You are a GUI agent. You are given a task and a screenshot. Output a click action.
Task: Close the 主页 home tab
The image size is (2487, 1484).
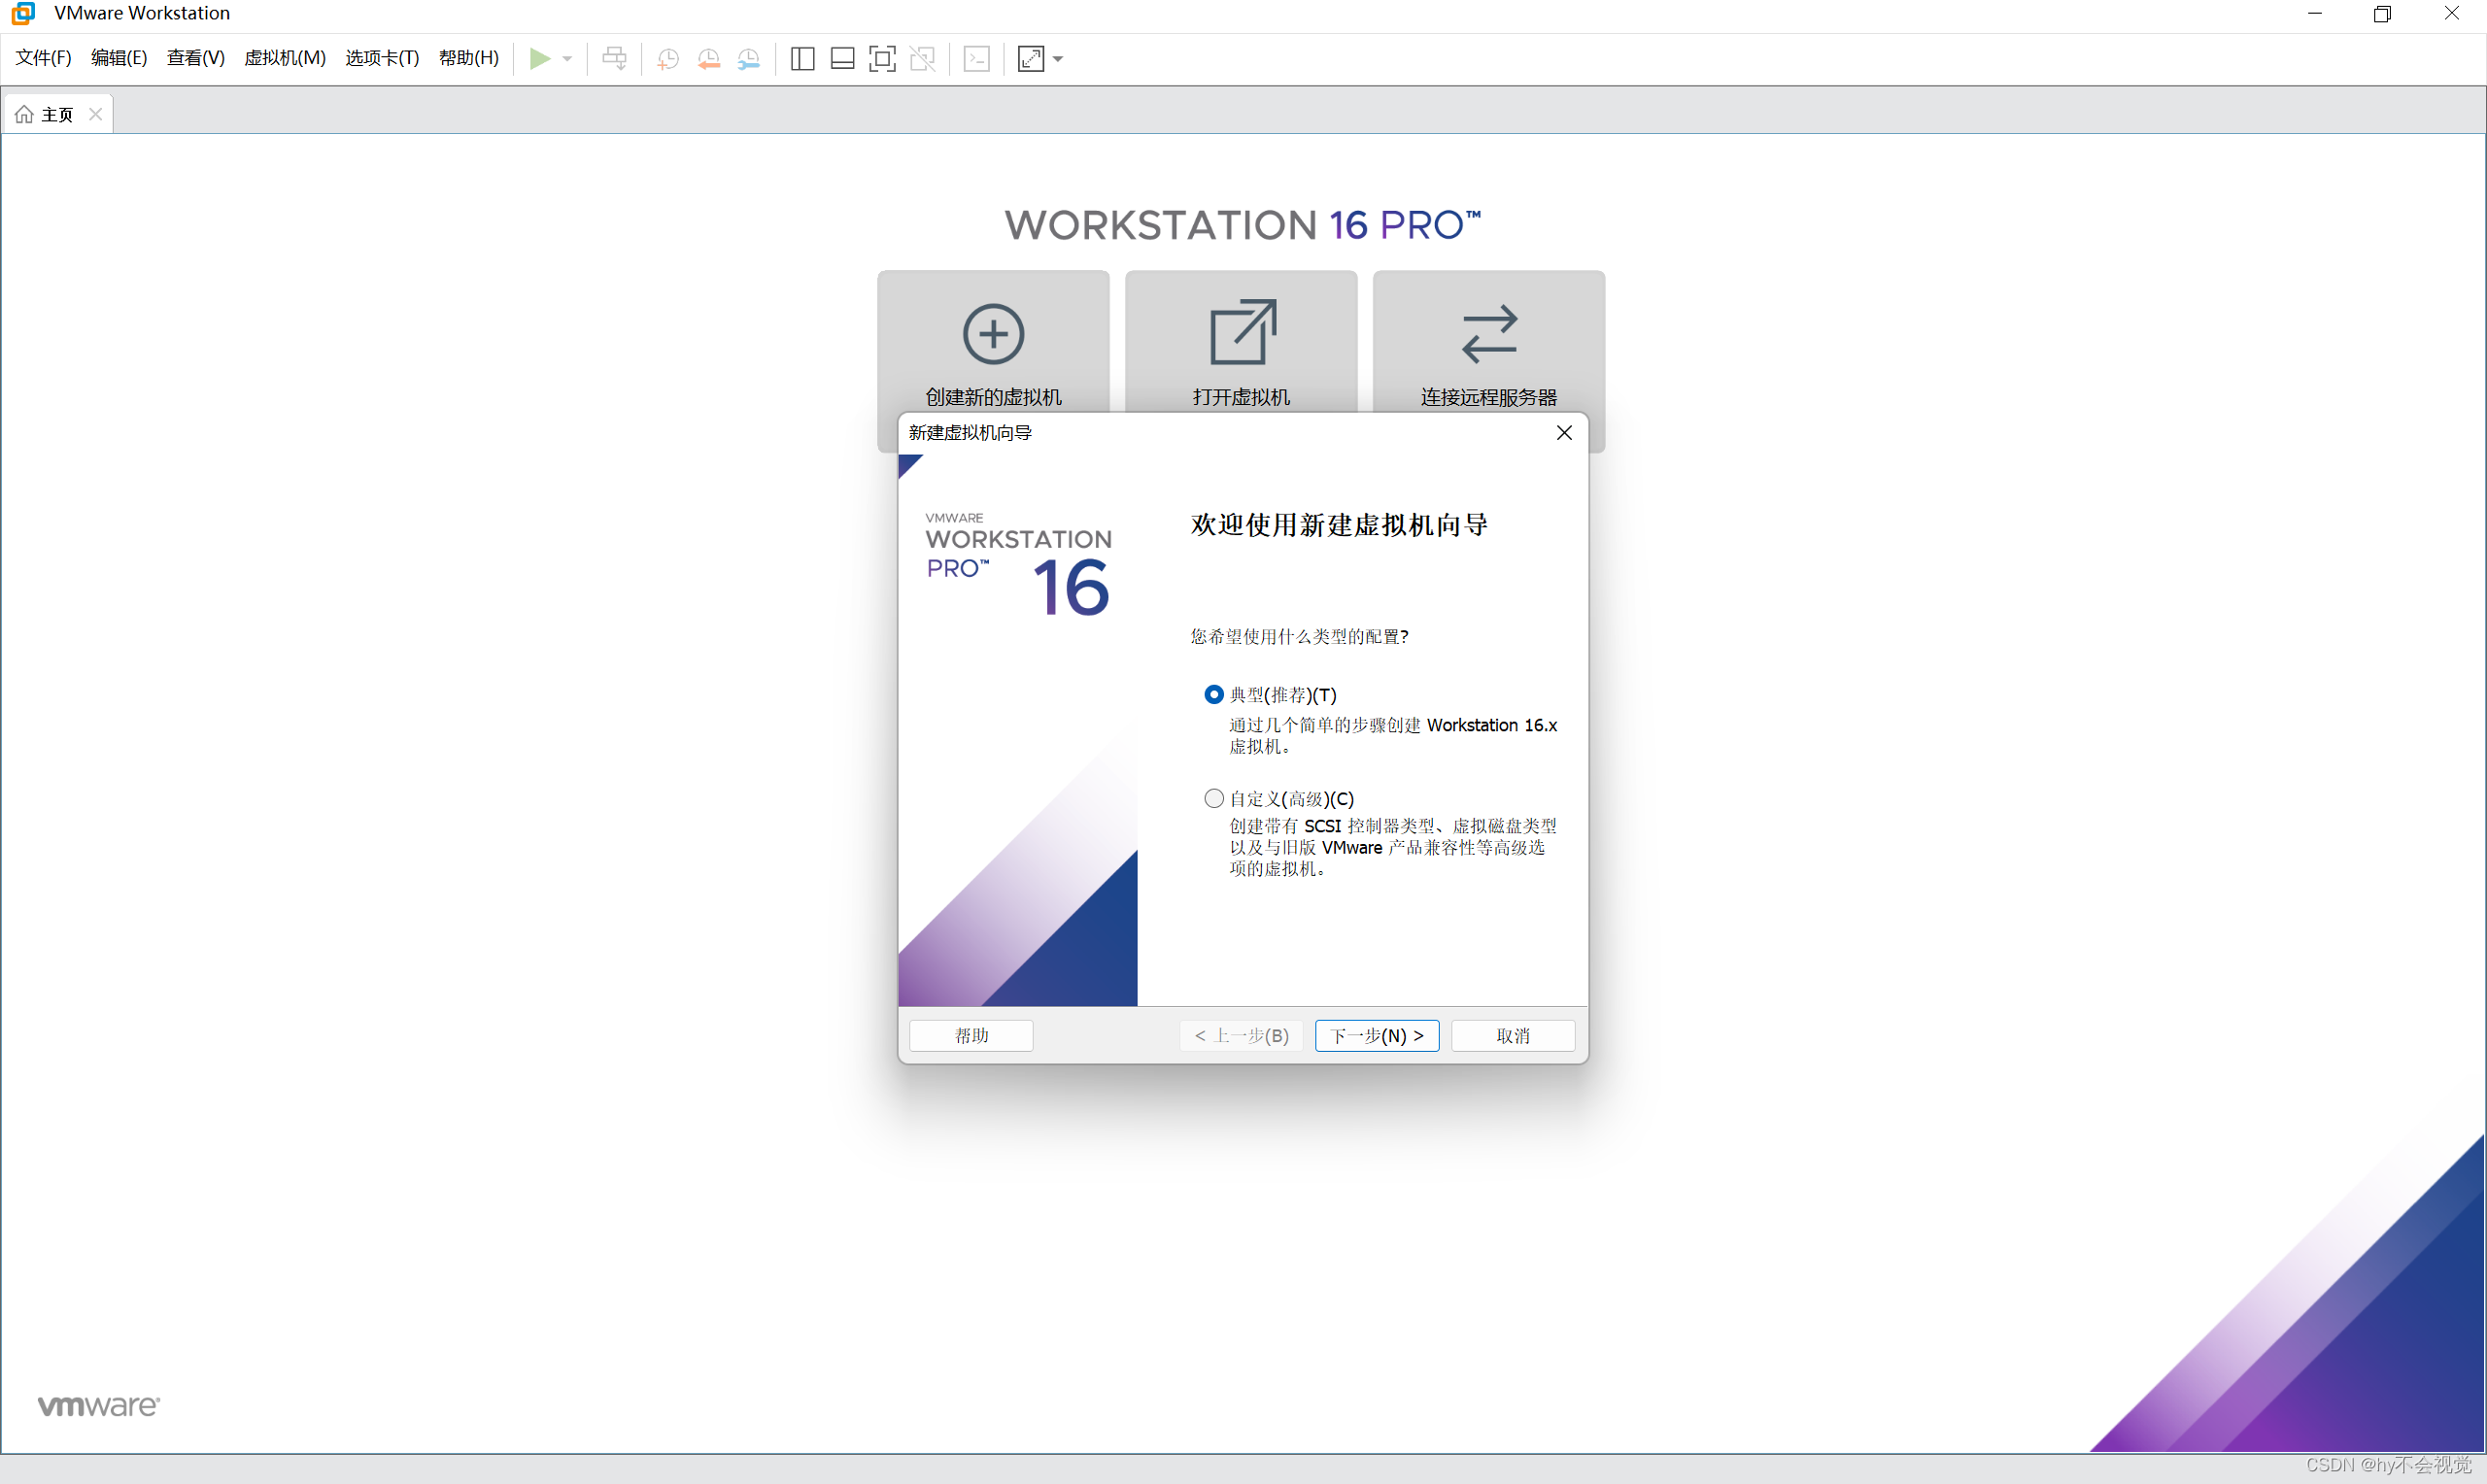click(96, 114)
